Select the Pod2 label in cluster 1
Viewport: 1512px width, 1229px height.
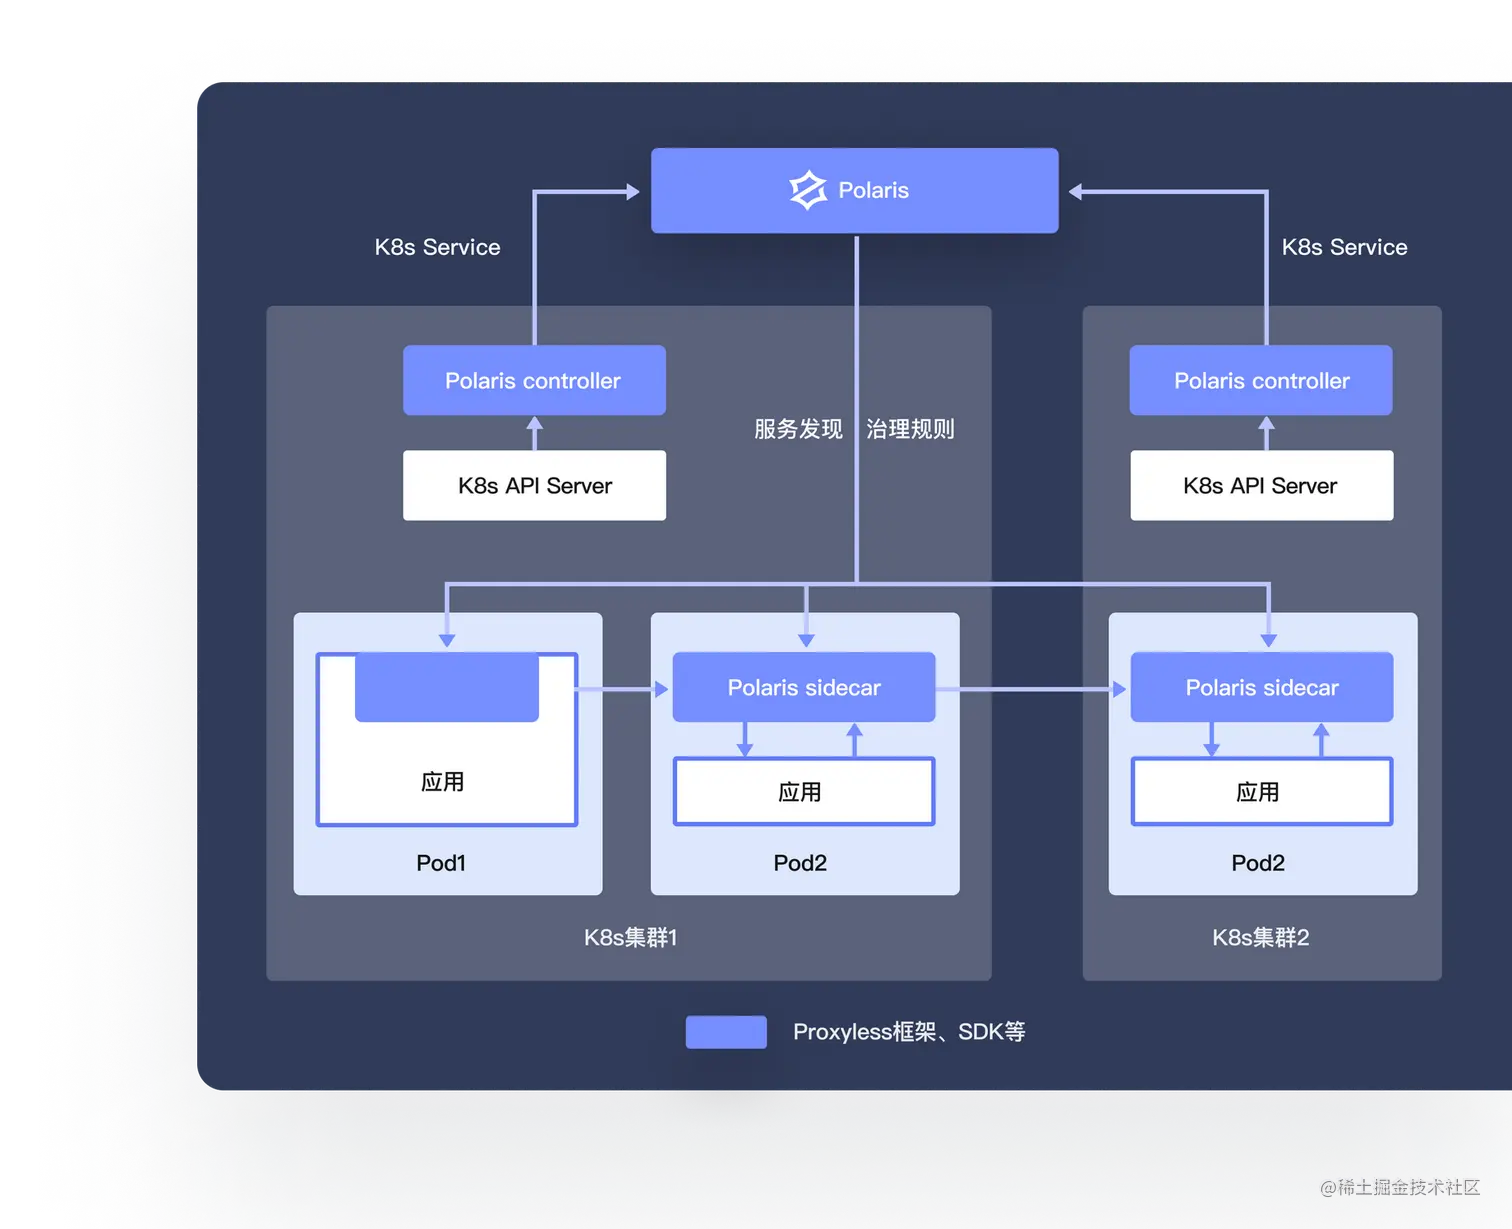tap(800, 862)
